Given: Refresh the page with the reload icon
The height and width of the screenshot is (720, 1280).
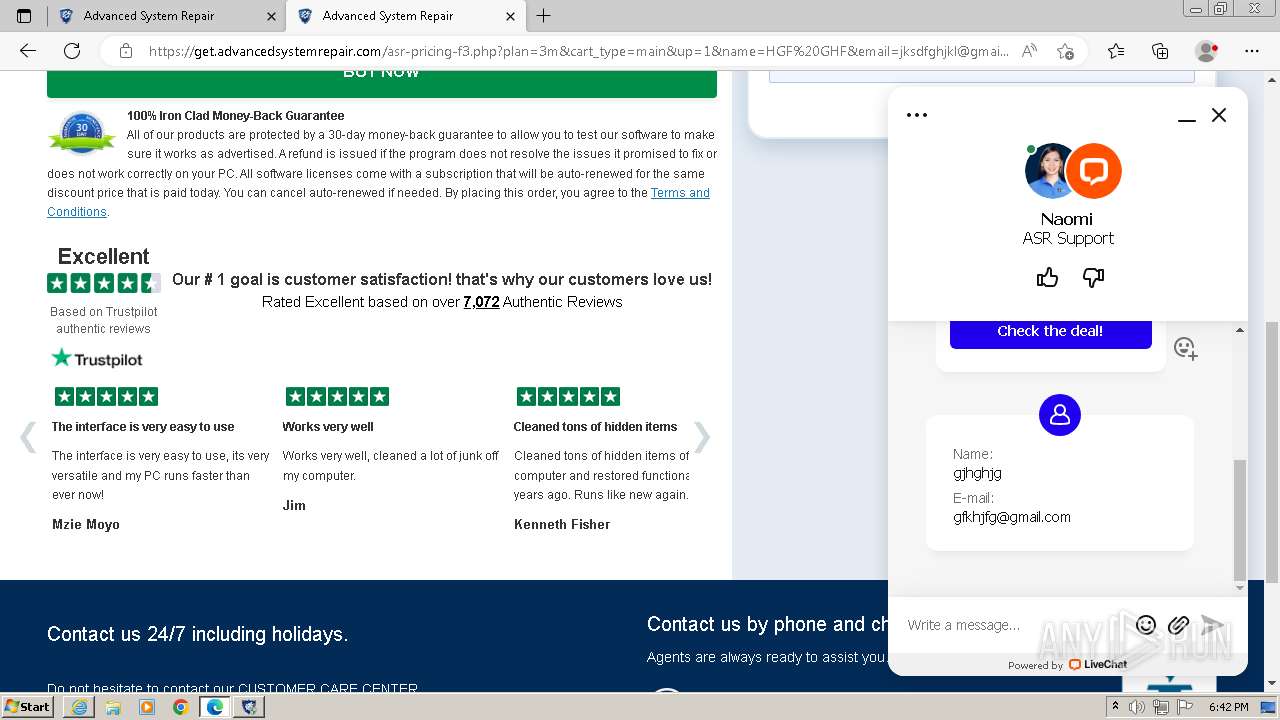Looking at the screenshot, I should click(72, 51).
